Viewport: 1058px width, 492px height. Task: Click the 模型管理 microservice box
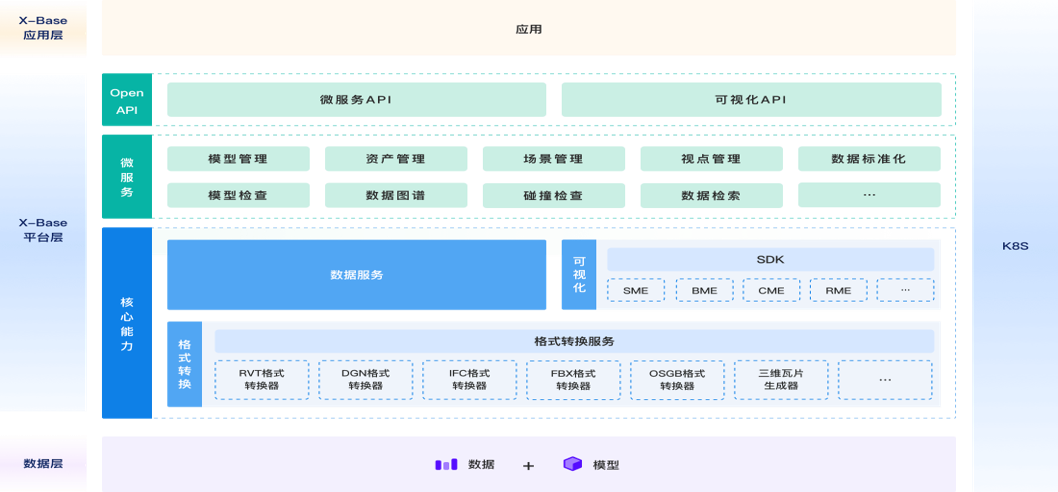pos(238,159)
